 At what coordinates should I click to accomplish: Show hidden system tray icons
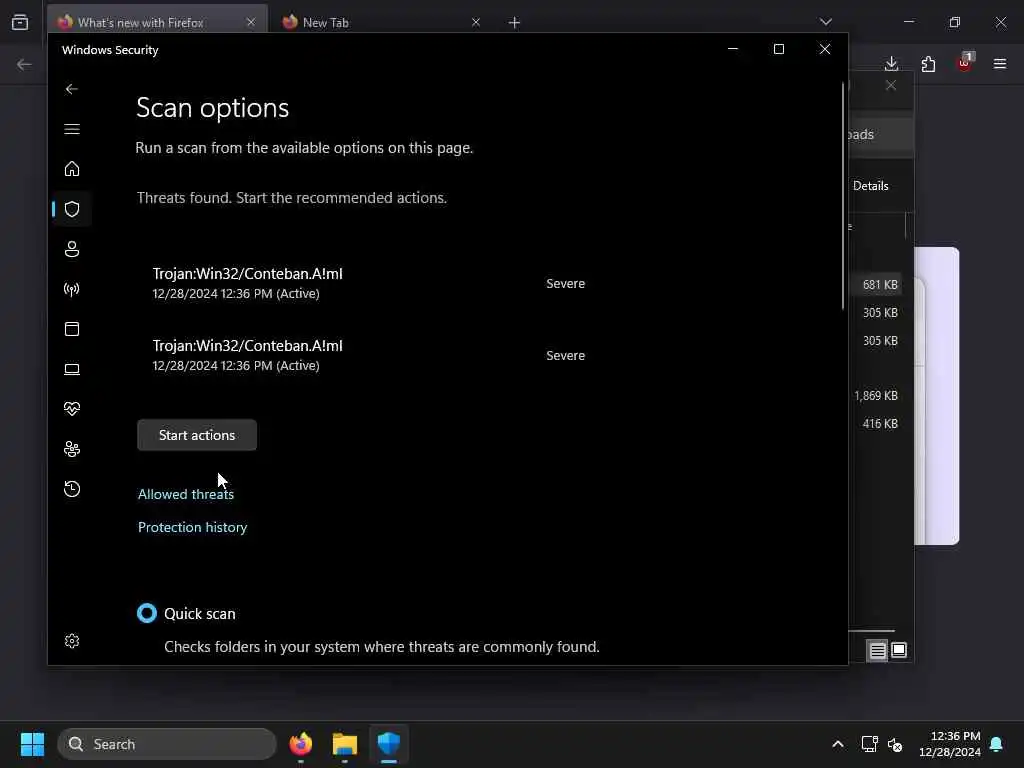click(838, 744)
